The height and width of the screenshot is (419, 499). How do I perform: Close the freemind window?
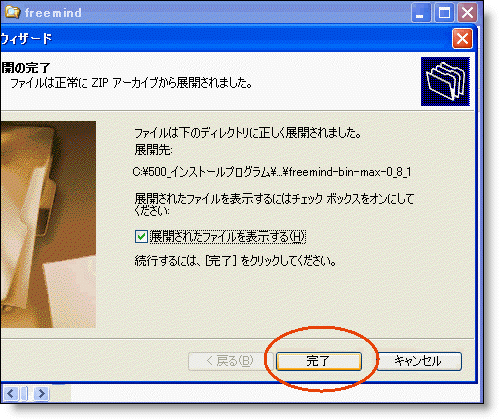(467, 14)
